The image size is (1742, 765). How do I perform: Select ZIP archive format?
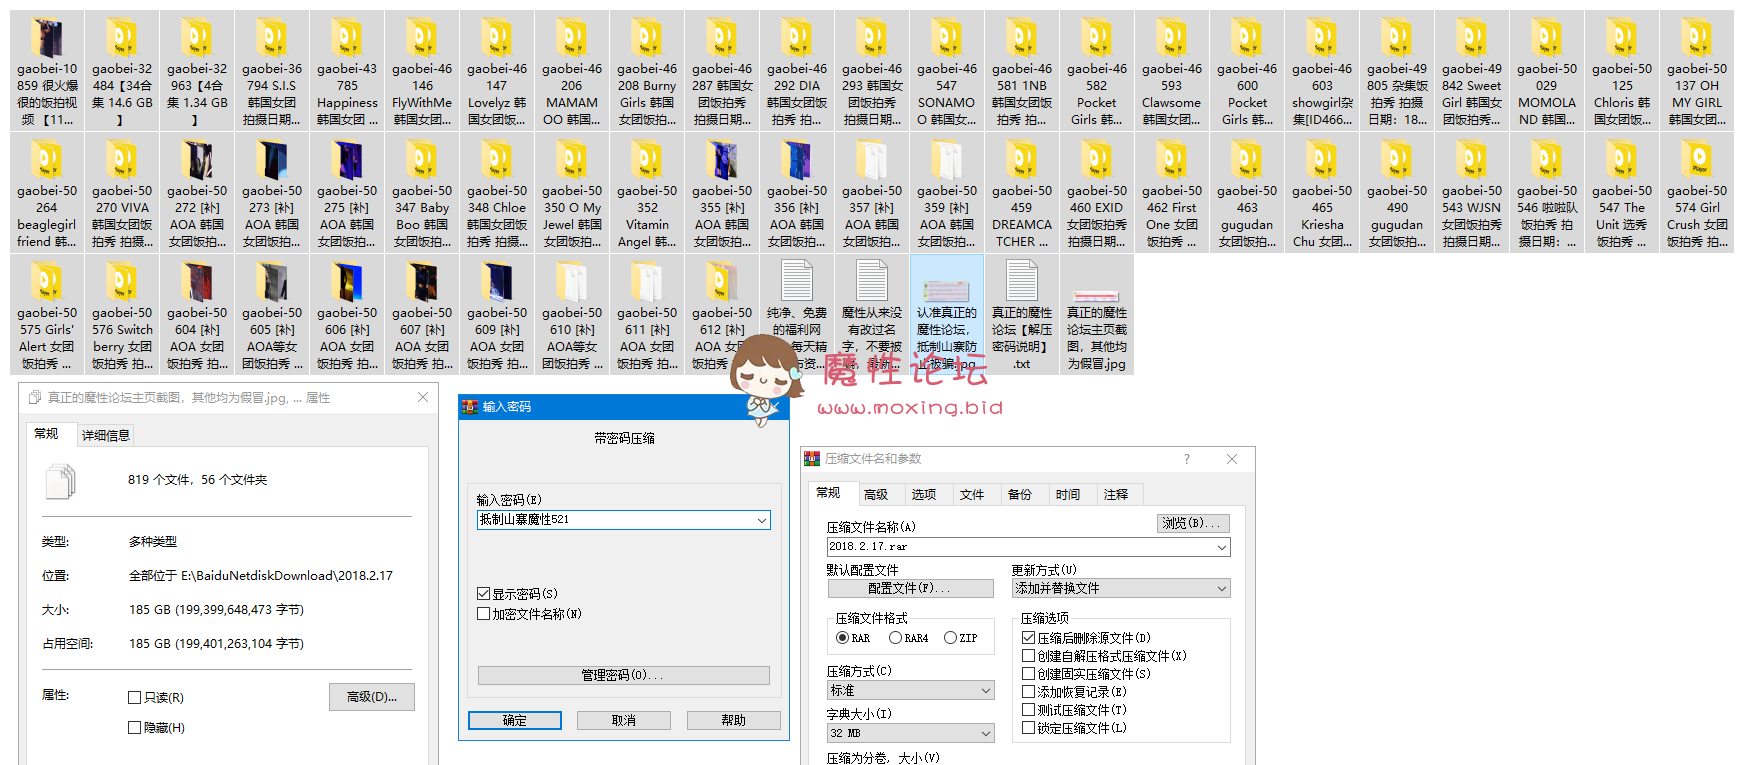click(950, 638)
